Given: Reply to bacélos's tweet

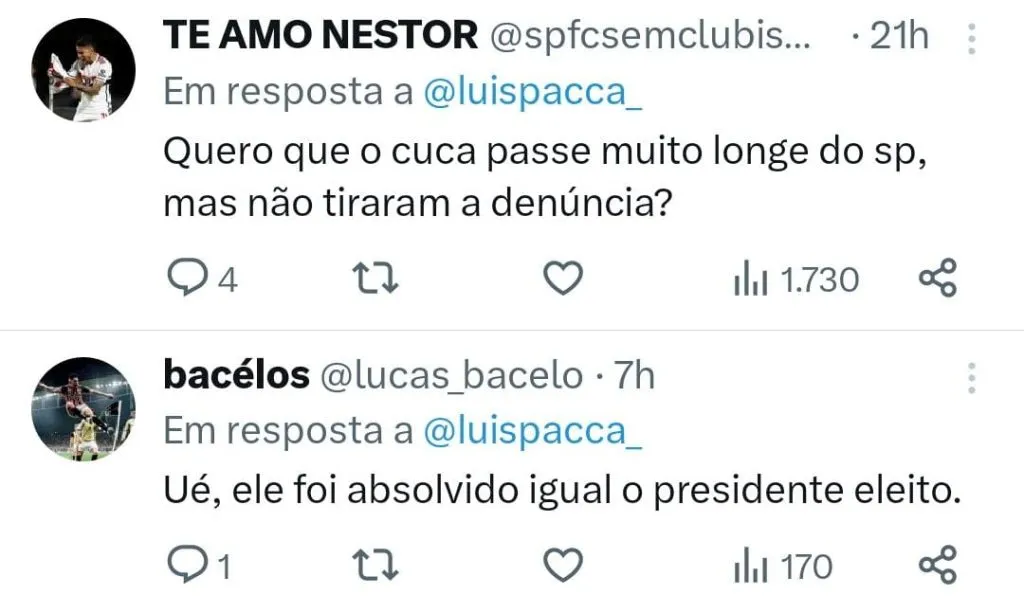Looking at the screenshot, I should pos(183,567).
